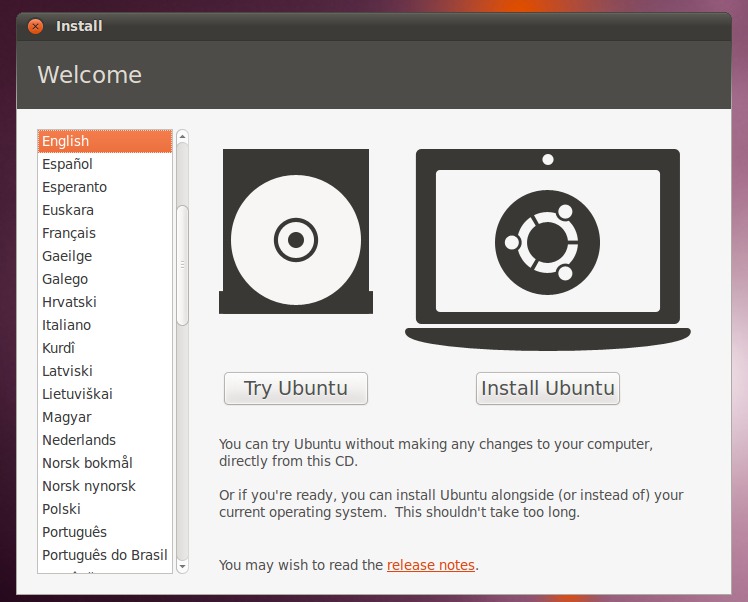Open the release notes link
The width and height of the screenshot is (748, 602).
431,565
